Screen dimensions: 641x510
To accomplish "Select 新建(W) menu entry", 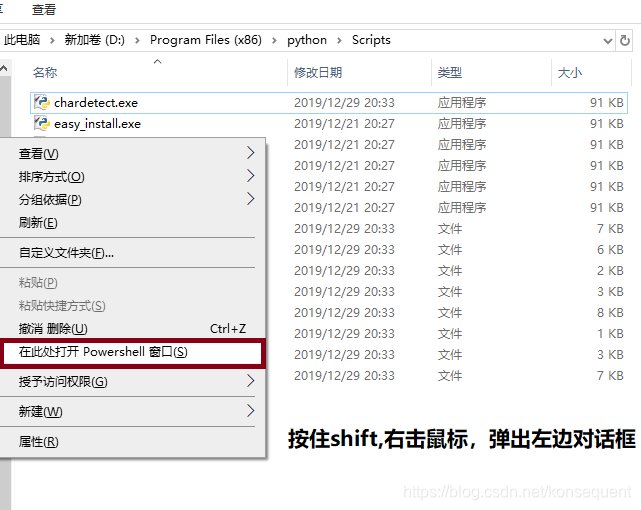I will tap(132, 412).
